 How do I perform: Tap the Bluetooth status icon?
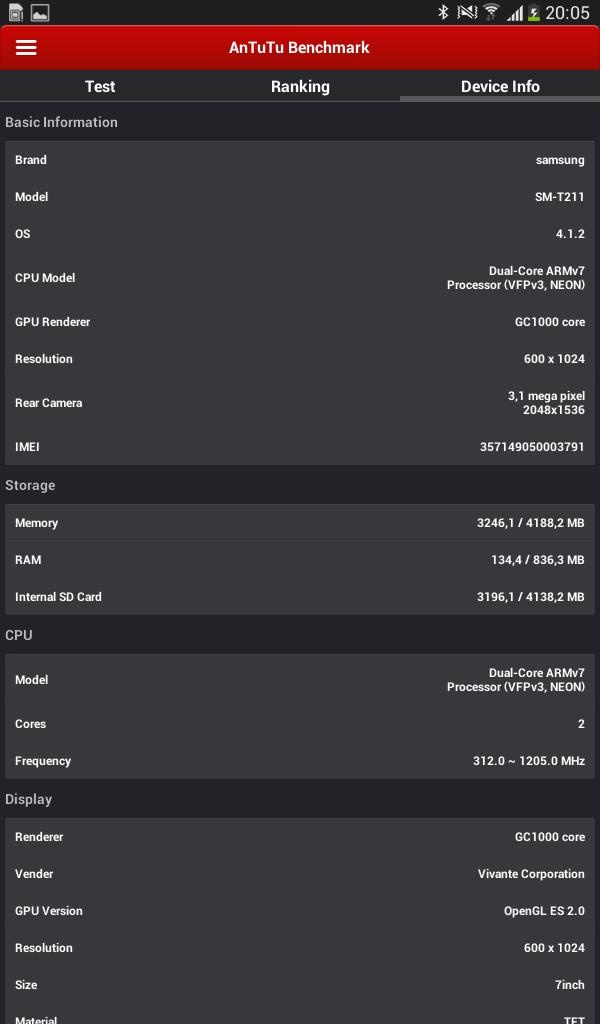[443, 12]
